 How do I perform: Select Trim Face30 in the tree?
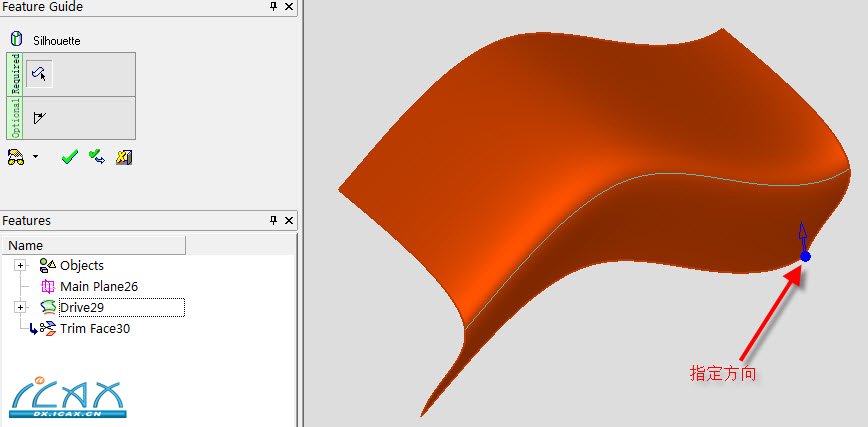pos(95,328)
